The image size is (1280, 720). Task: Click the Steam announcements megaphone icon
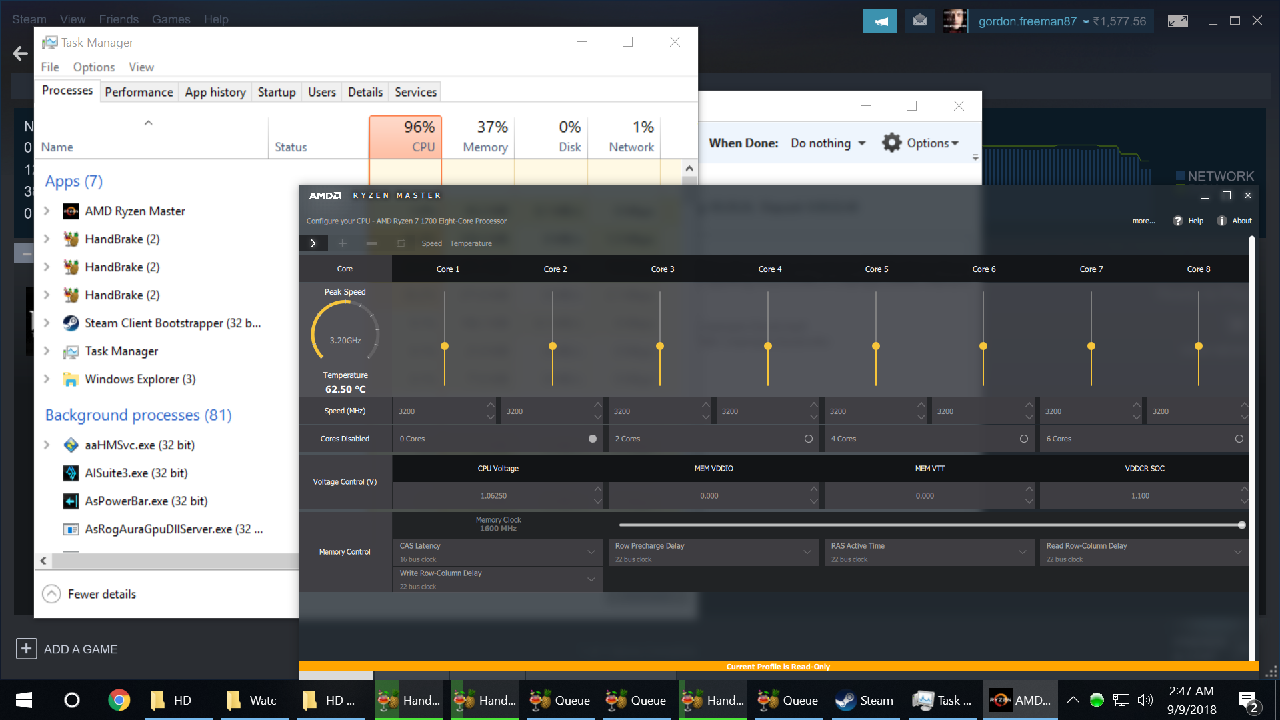pyautogui.click(x=880, y=20)
